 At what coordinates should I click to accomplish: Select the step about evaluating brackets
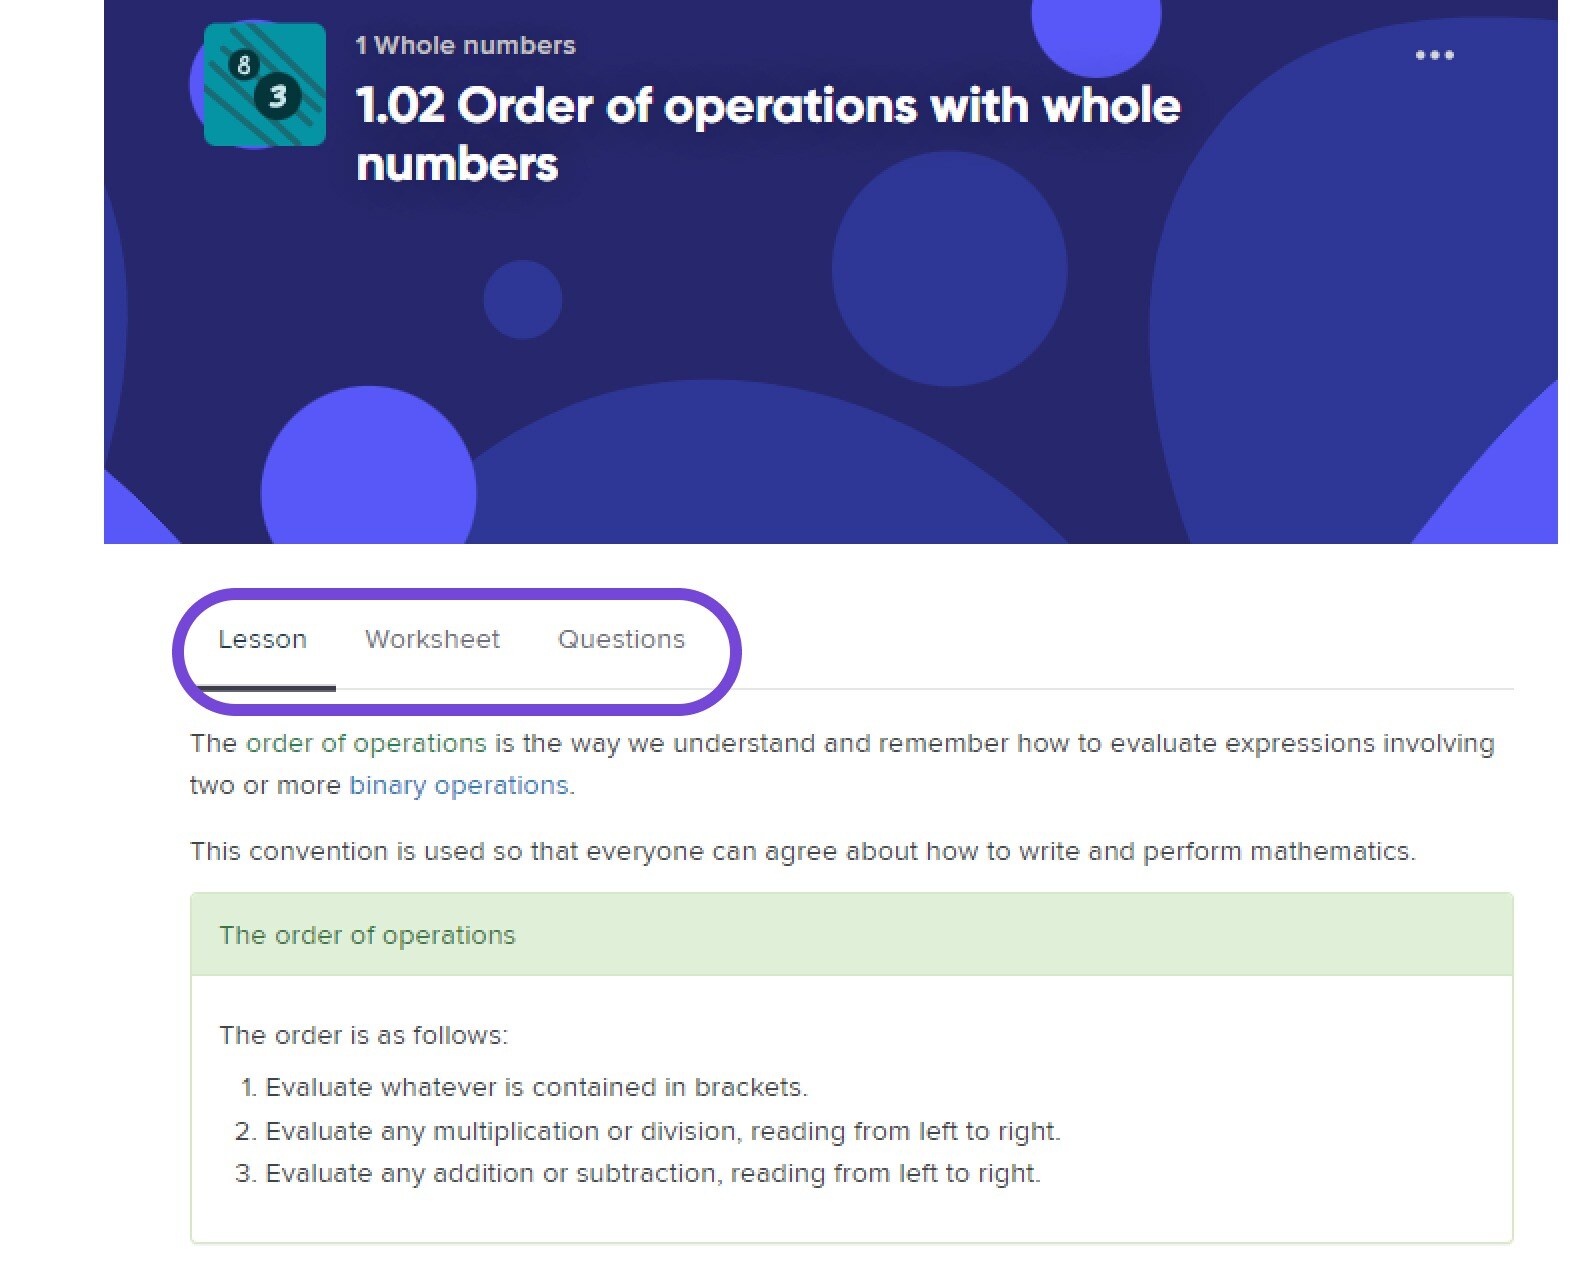[x=536, y=1088]
